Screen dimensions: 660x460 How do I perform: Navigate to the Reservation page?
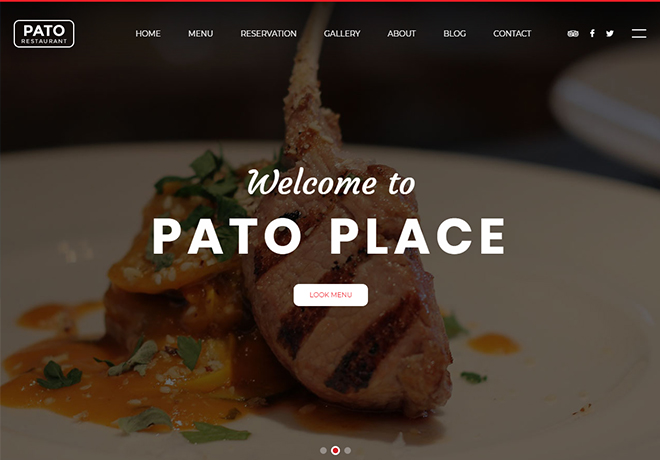(269, 34)
